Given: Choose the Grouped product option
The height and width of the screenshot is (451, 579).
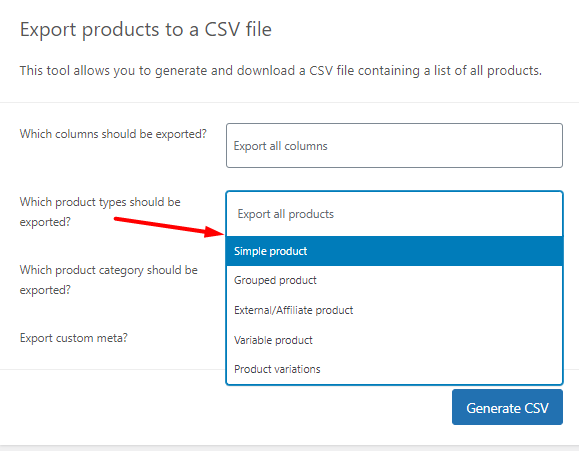Looking at the screenshot, I should (x=394, y=280).
